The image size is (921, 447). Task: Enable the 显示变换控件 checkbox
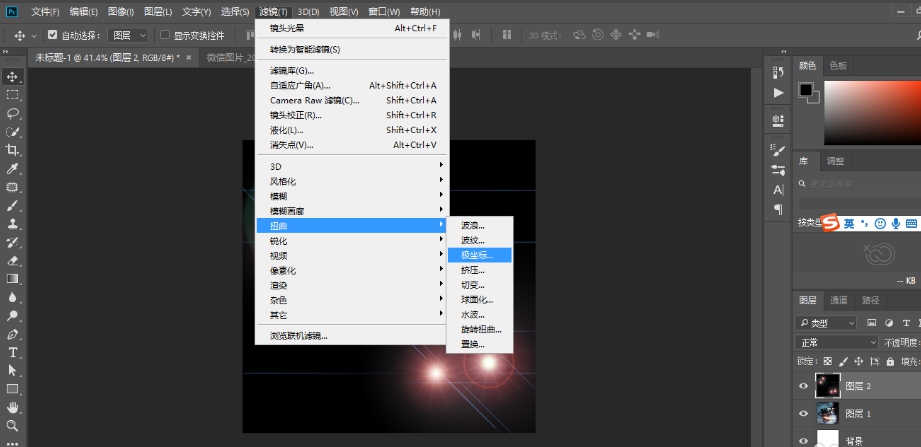pos(165,35)
